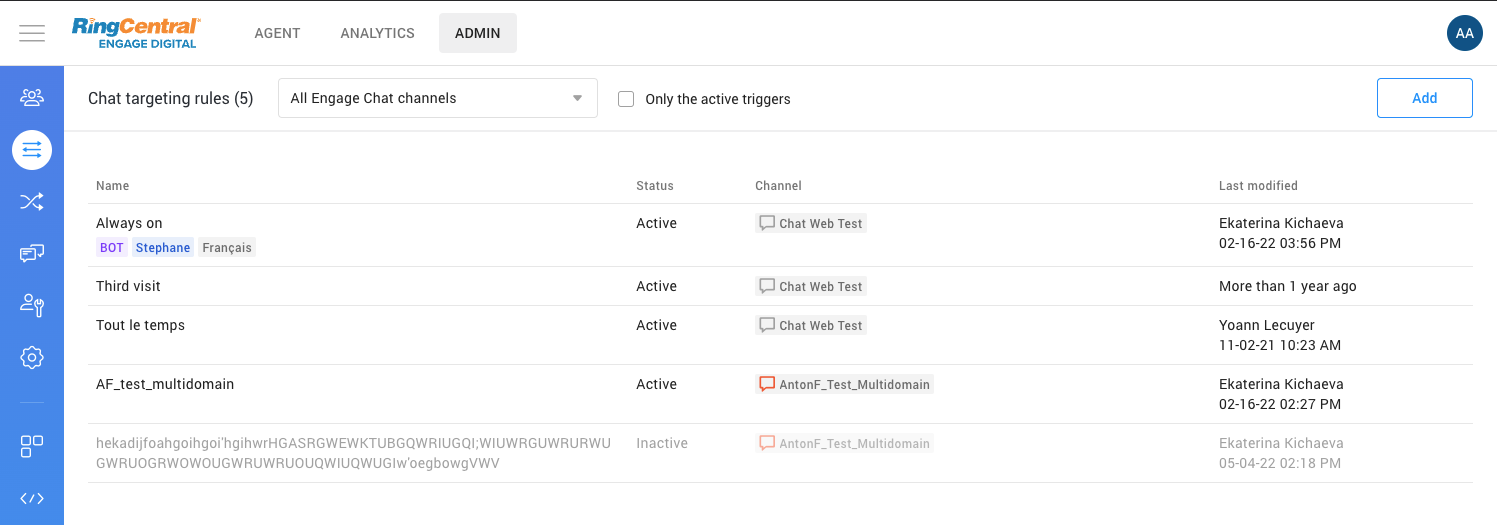
Task: Click Active status of AF_test_multidomain
Action: pos(656,384)
